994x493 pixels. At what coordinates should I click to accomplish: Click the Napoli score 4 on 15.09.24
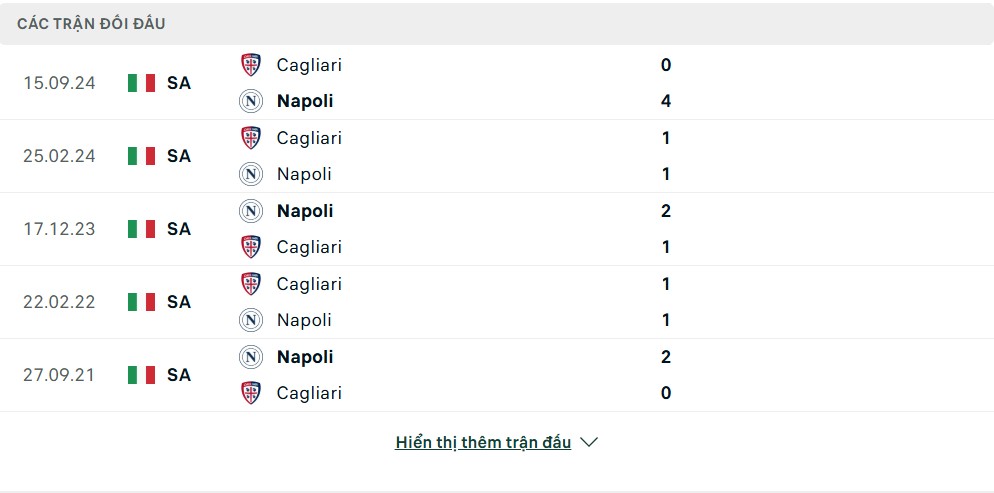666,101
